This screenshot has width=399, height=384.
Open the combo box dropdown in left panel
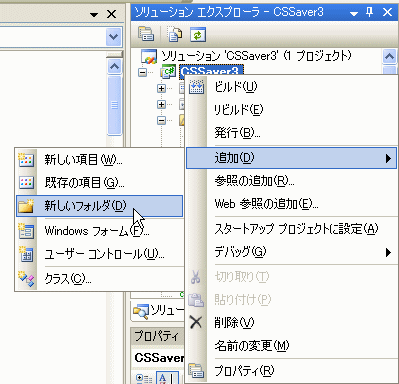pyautogui.click(x=113, y=36)
